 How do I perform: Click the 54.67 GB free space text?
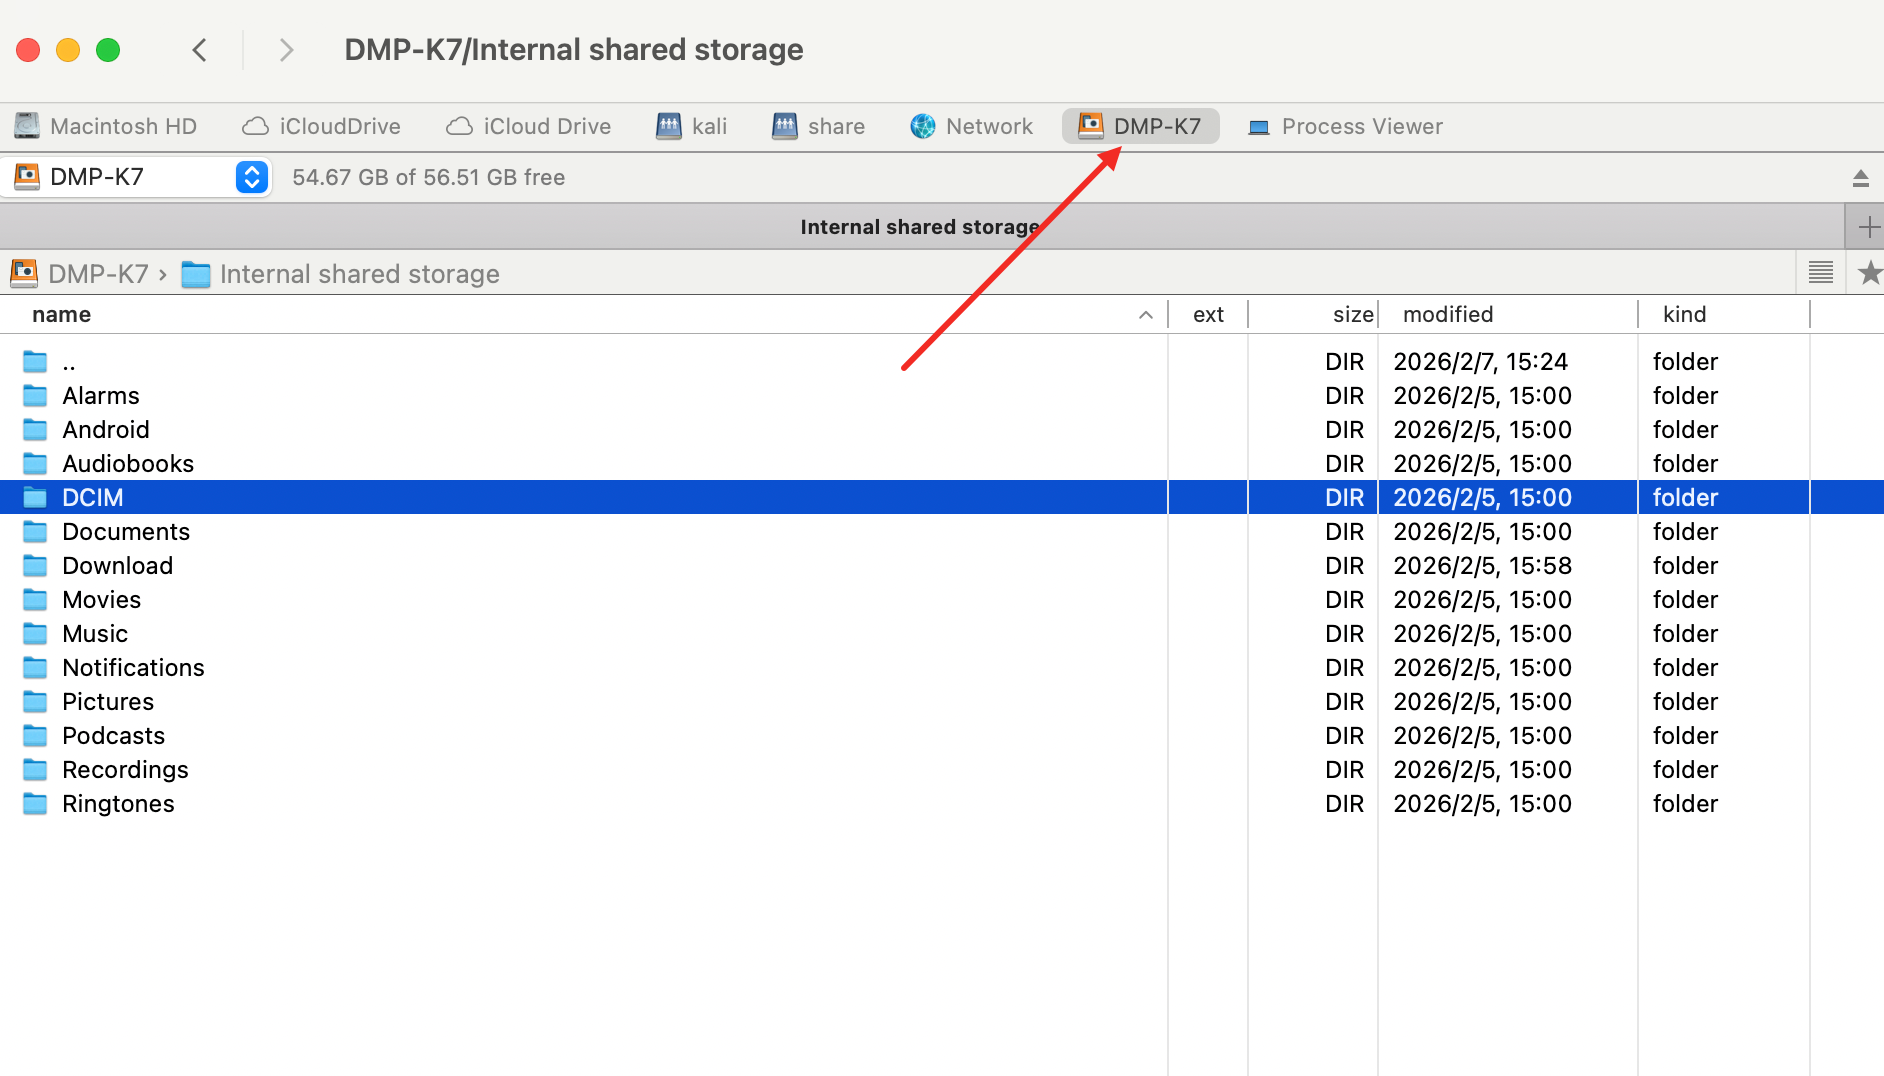coord(428,177)
